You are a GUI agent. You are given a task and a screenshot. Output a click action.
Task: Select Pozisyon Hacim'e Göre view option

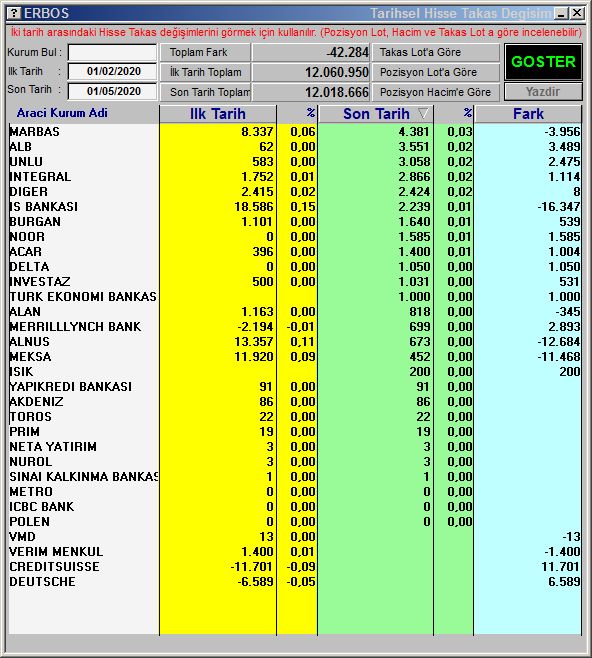tap(436, 92)
